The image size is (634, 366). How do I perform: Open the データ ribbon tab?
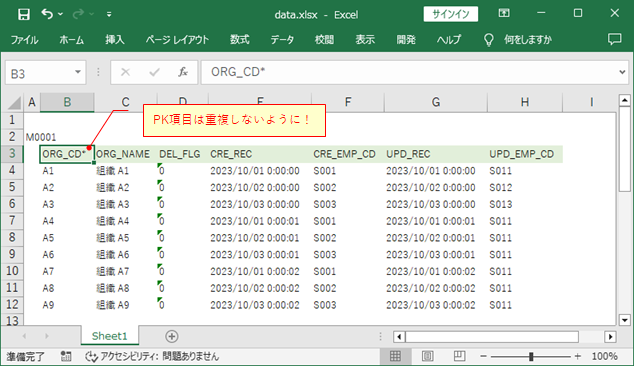tap(282, 40)
